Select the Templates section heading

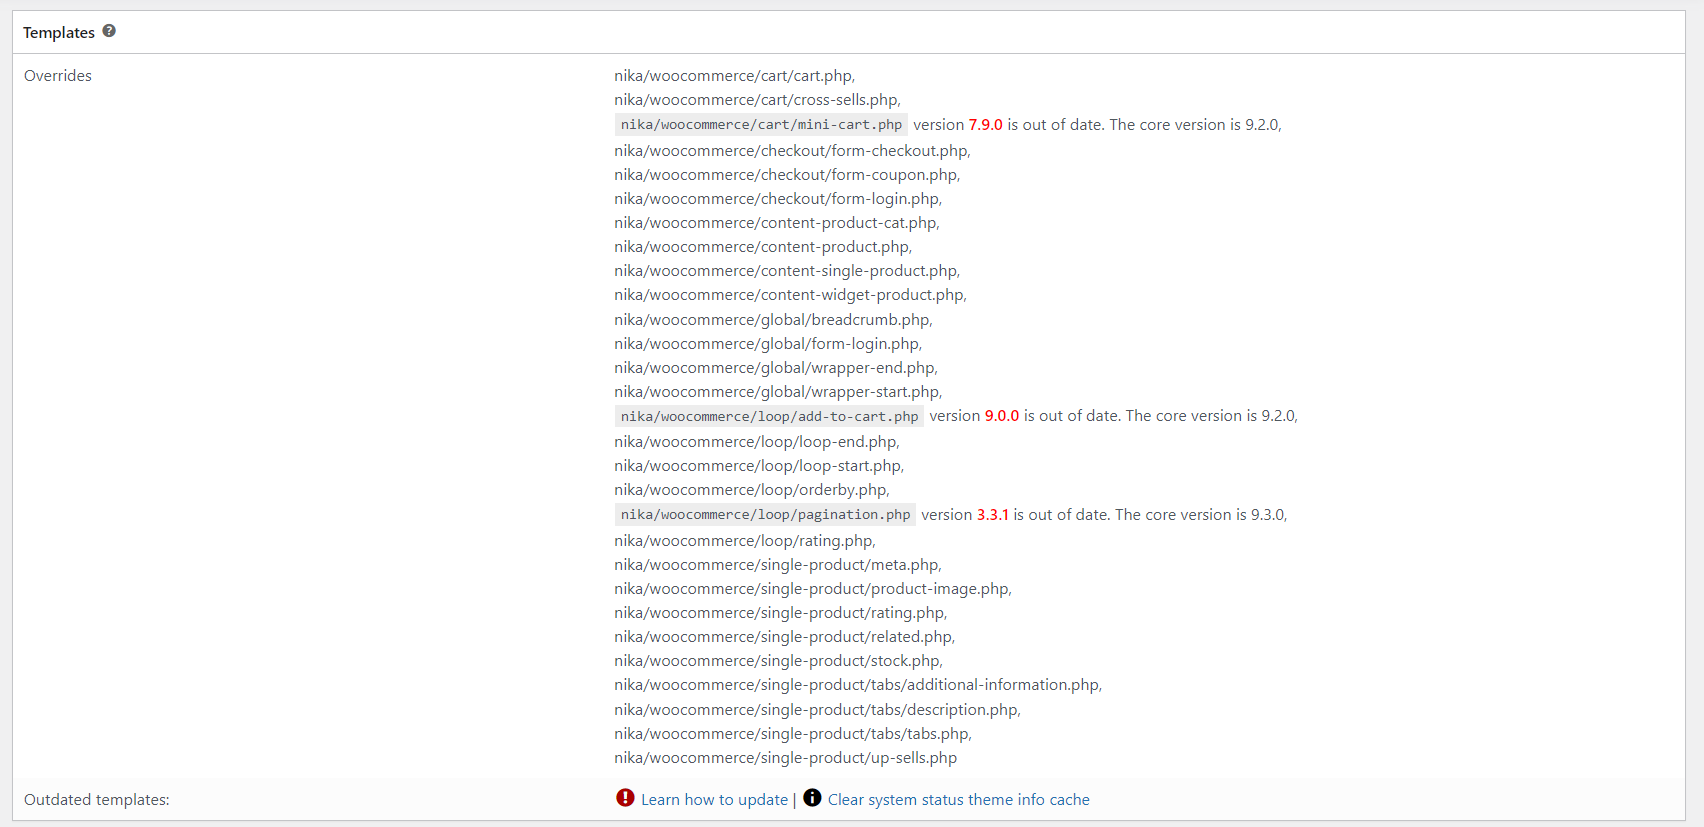59,33
